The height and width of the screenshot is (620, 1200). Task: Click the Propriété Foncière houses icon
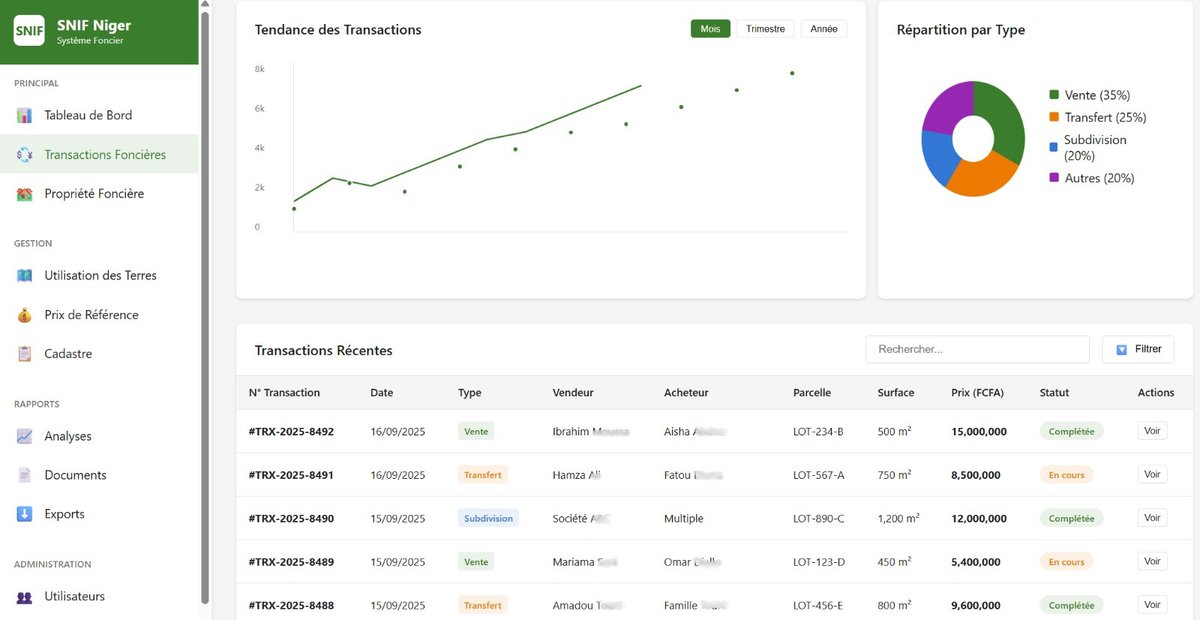(x=24, y=194)
